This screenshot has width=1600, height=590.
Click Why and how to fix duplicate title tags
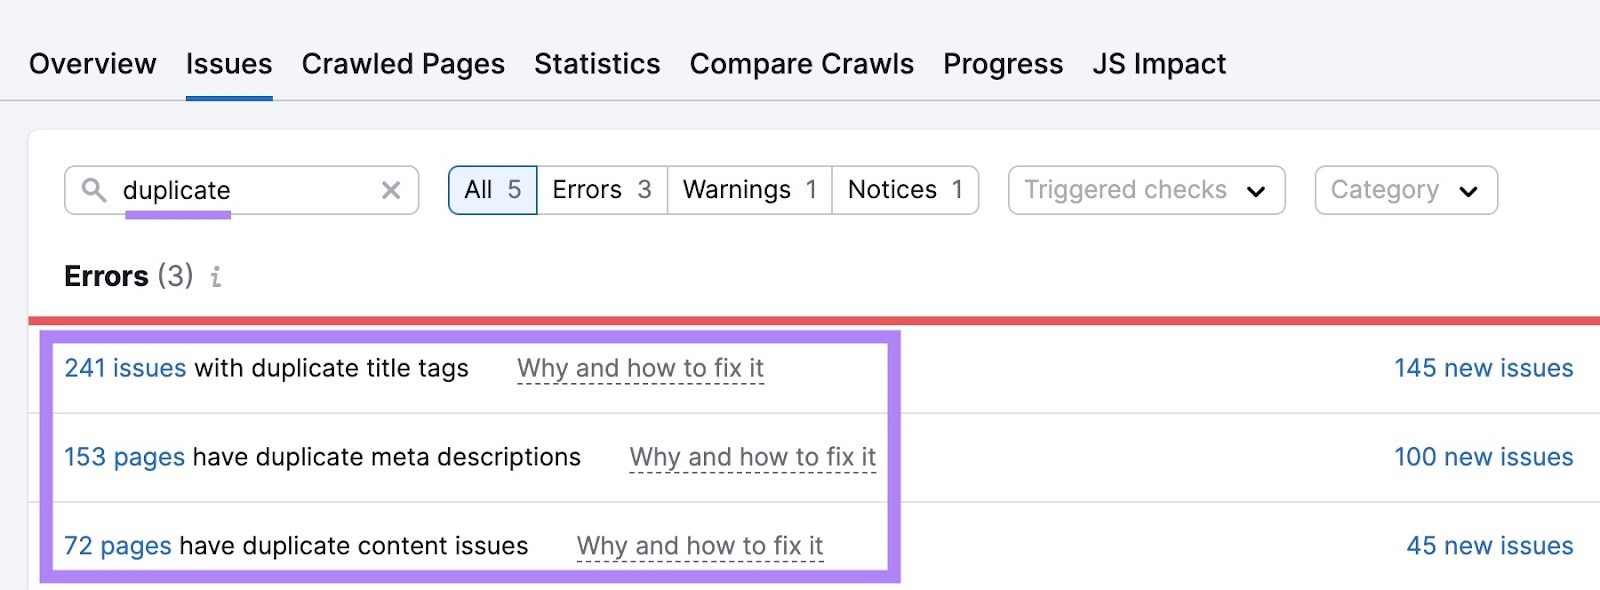click(640, 368)
